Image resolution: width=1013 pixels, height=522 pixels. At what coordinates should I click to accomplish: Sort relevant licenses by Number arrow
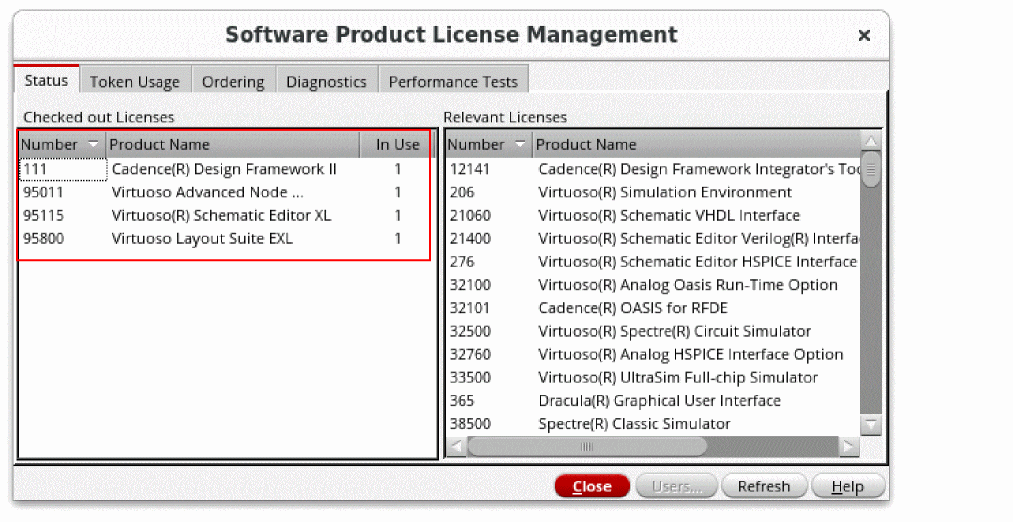tap(521, 145)
